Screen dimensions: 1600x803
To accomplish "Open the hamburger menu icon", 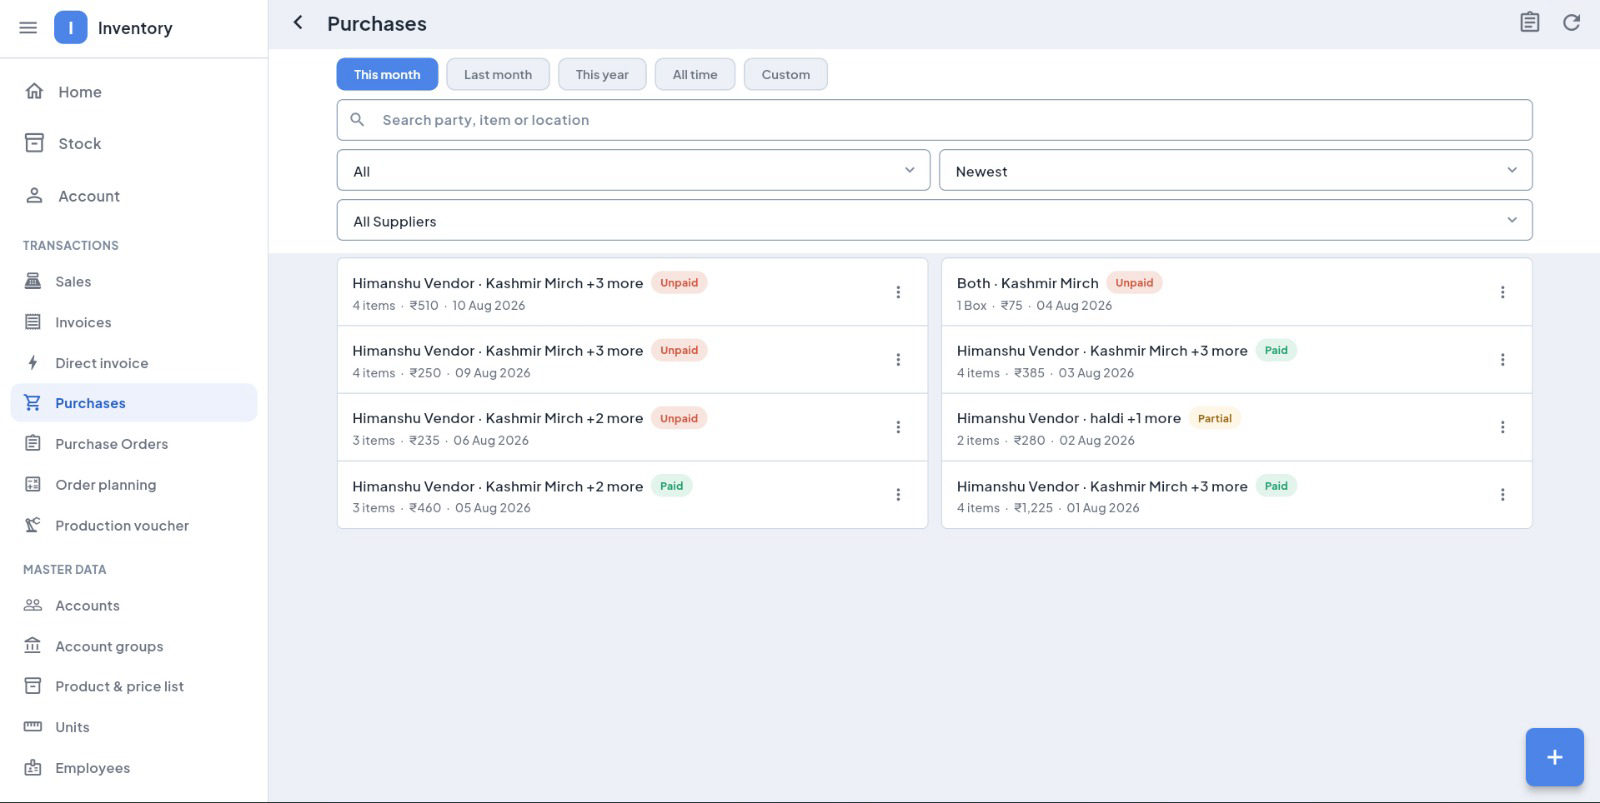I will (x=28, y=28).
